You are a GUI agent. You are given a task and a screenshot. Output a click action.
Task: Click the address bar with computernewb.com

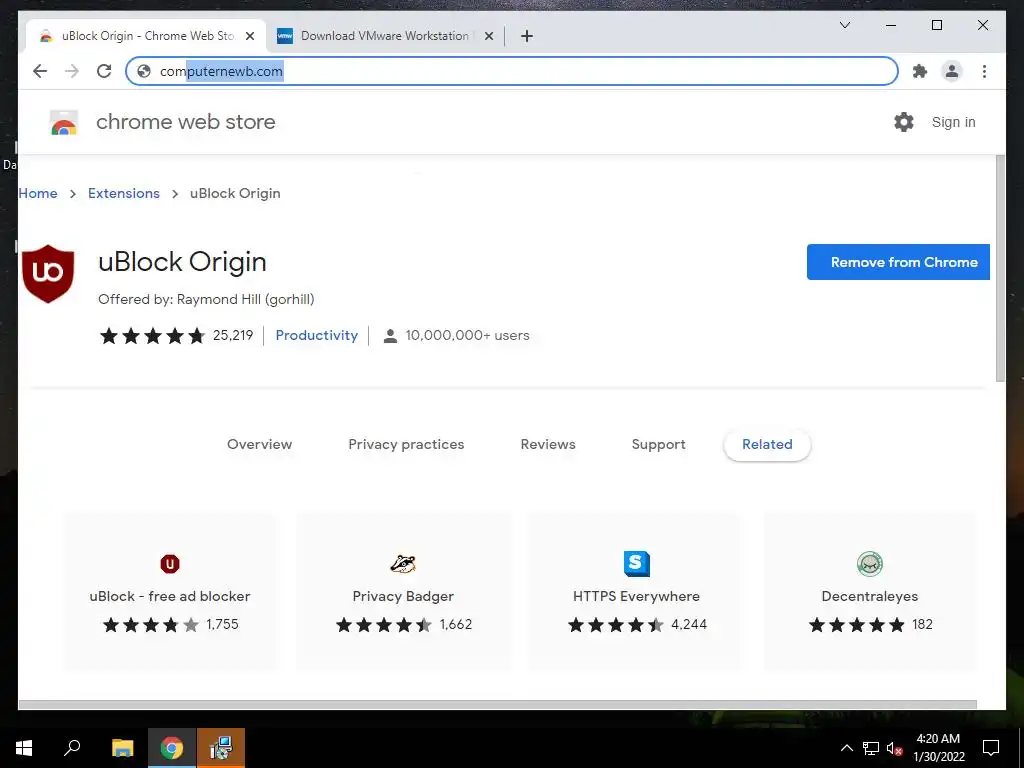[x=511, y=71]
